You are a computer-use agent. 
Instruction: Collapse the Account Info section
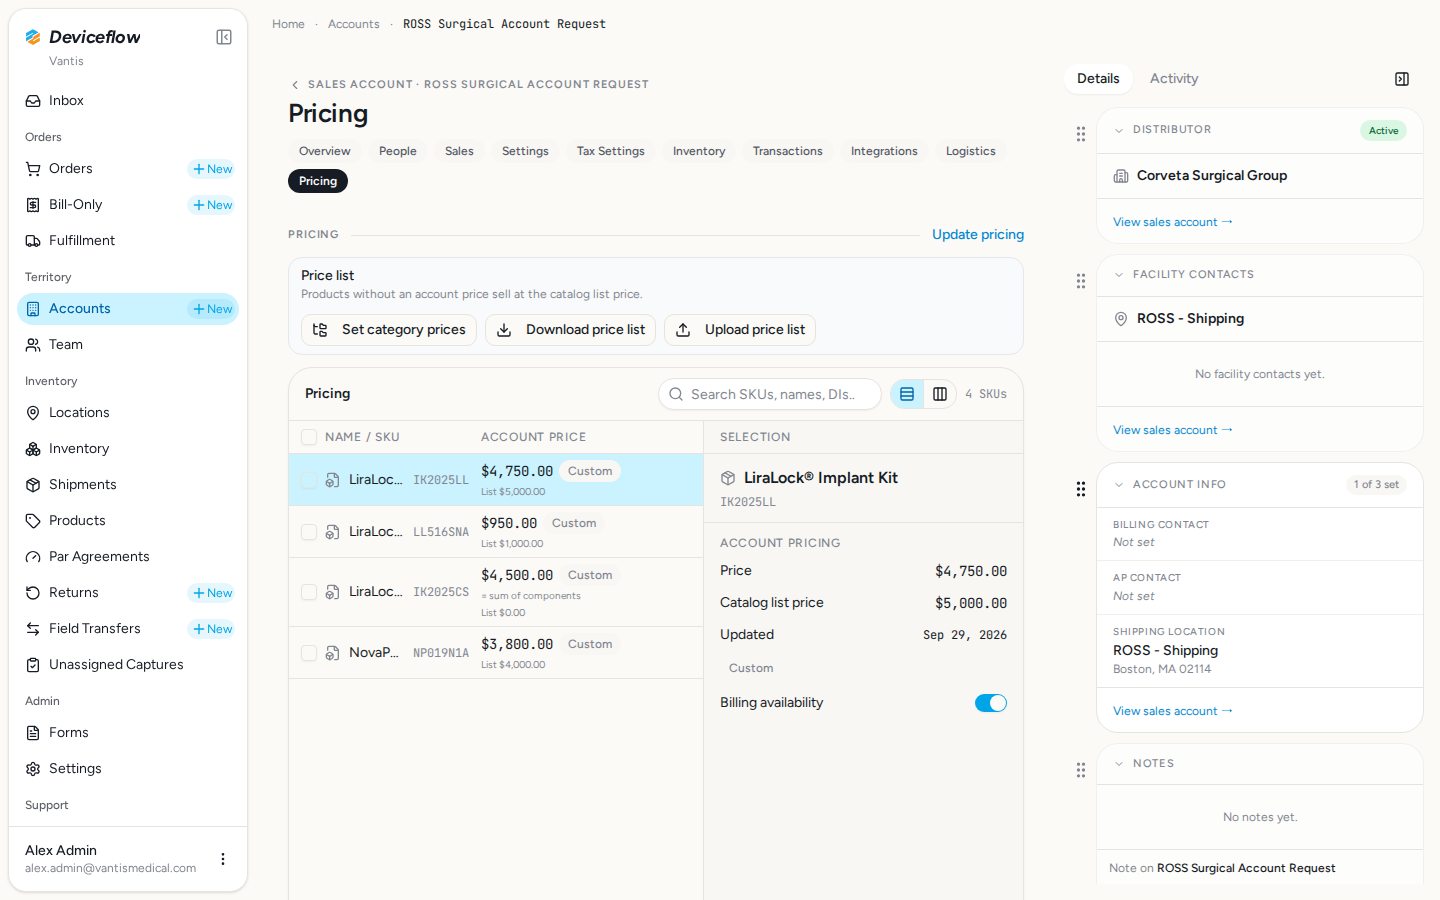[1119, 485]
